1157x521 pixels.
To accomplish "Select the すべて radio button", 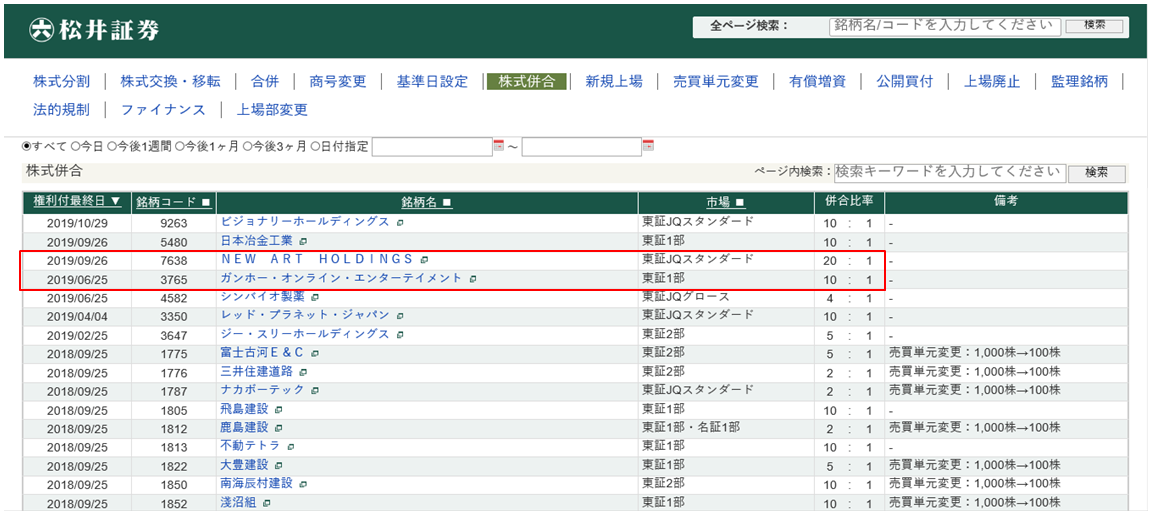I will tap(28, 146).
